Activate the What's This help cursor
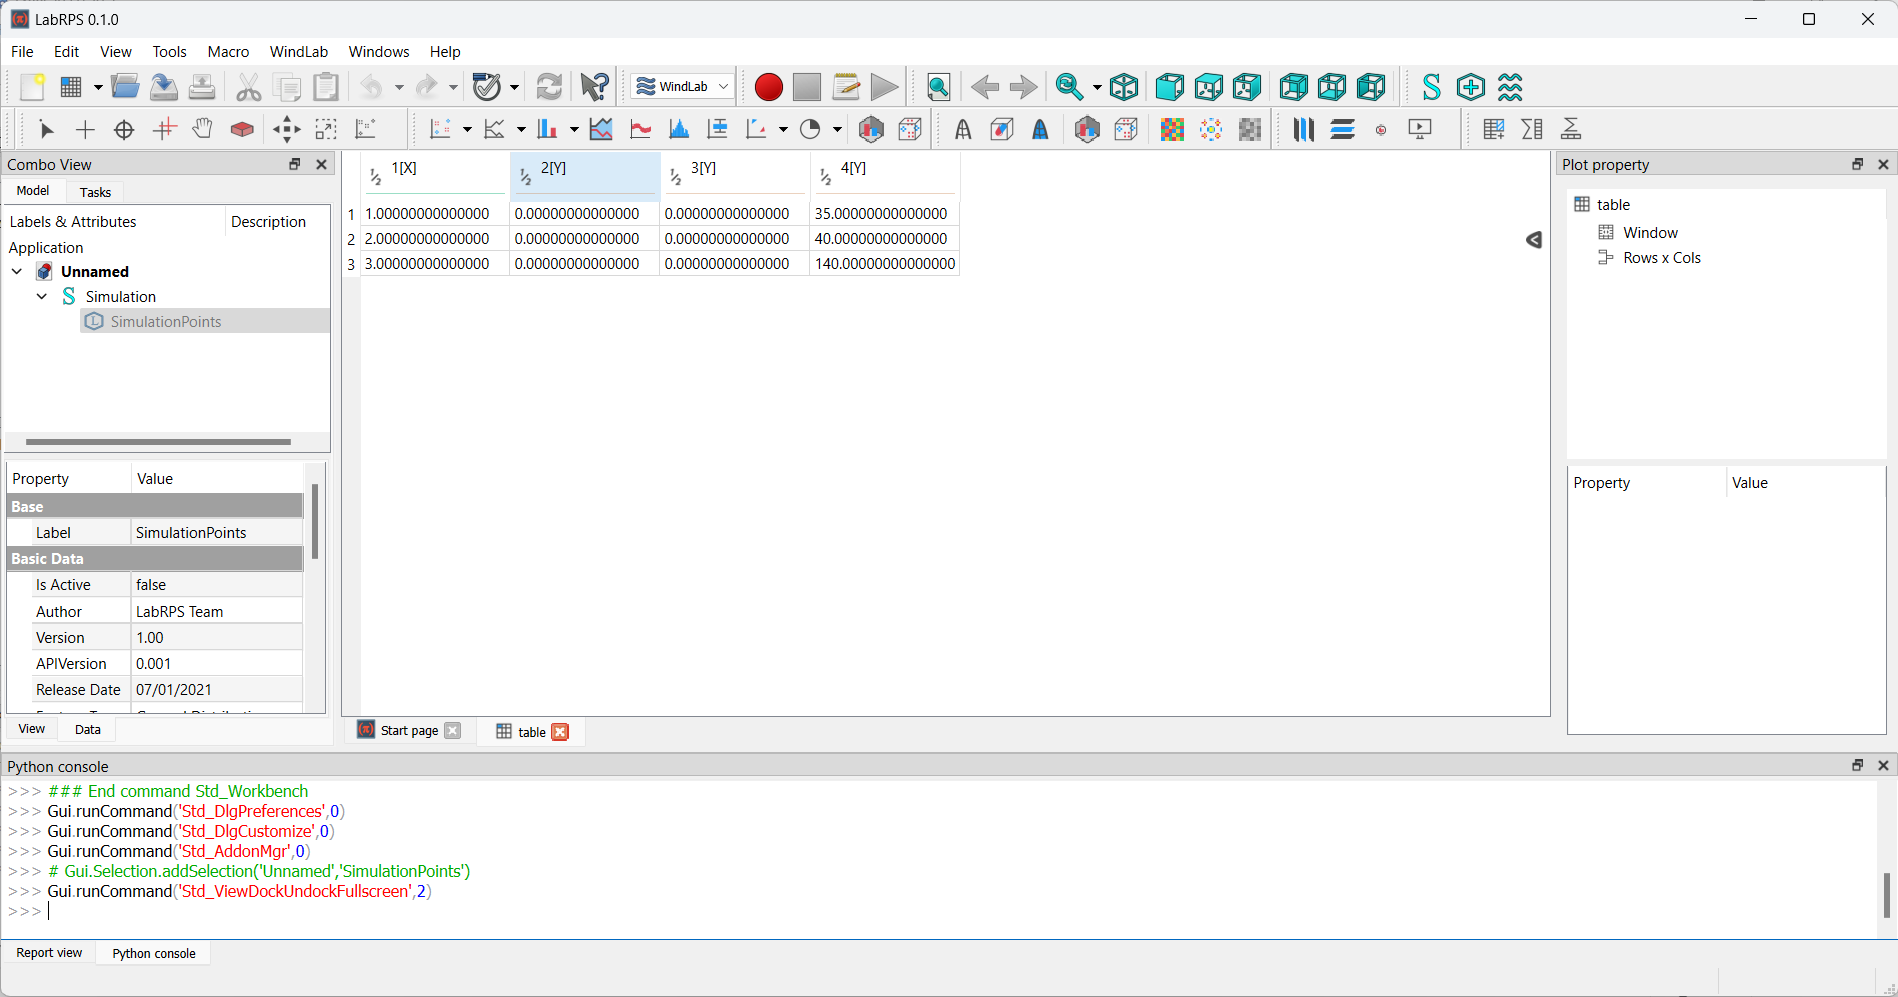The height and width of the screenshot is (997, 1898). tap(594, 87)
